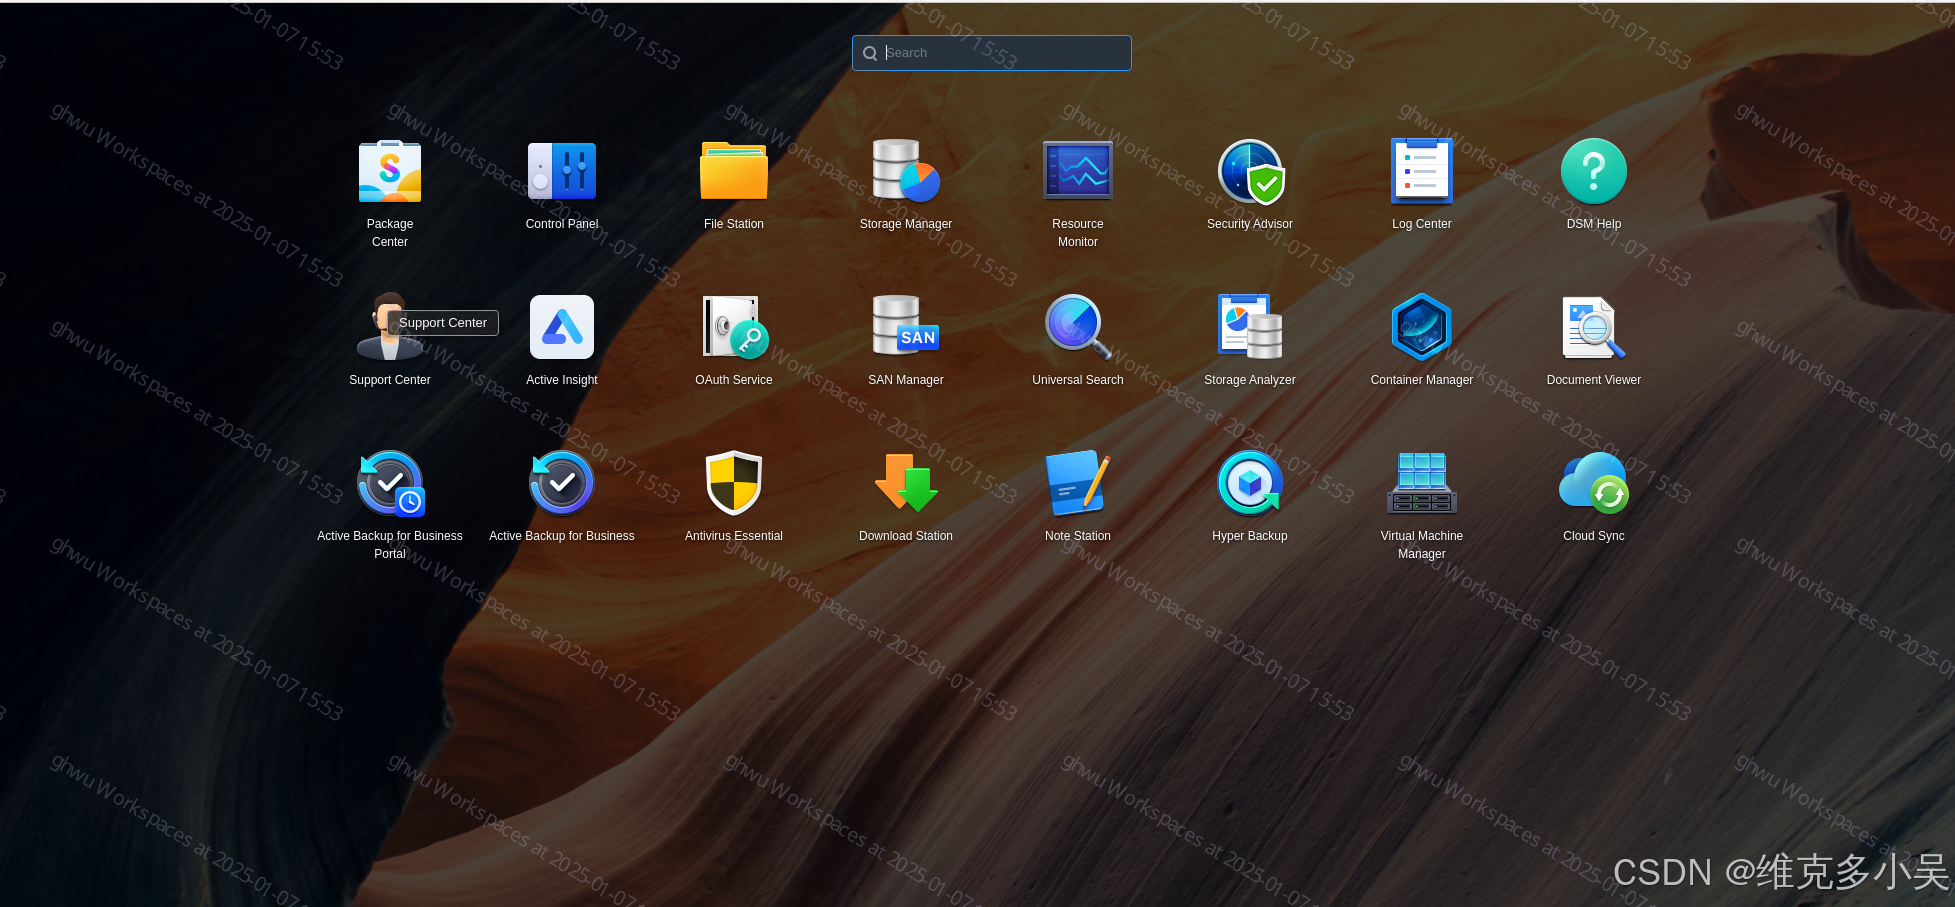Open Download Station arrows icon
Screen dimensions: 1955x907
[x=906, y=483]
